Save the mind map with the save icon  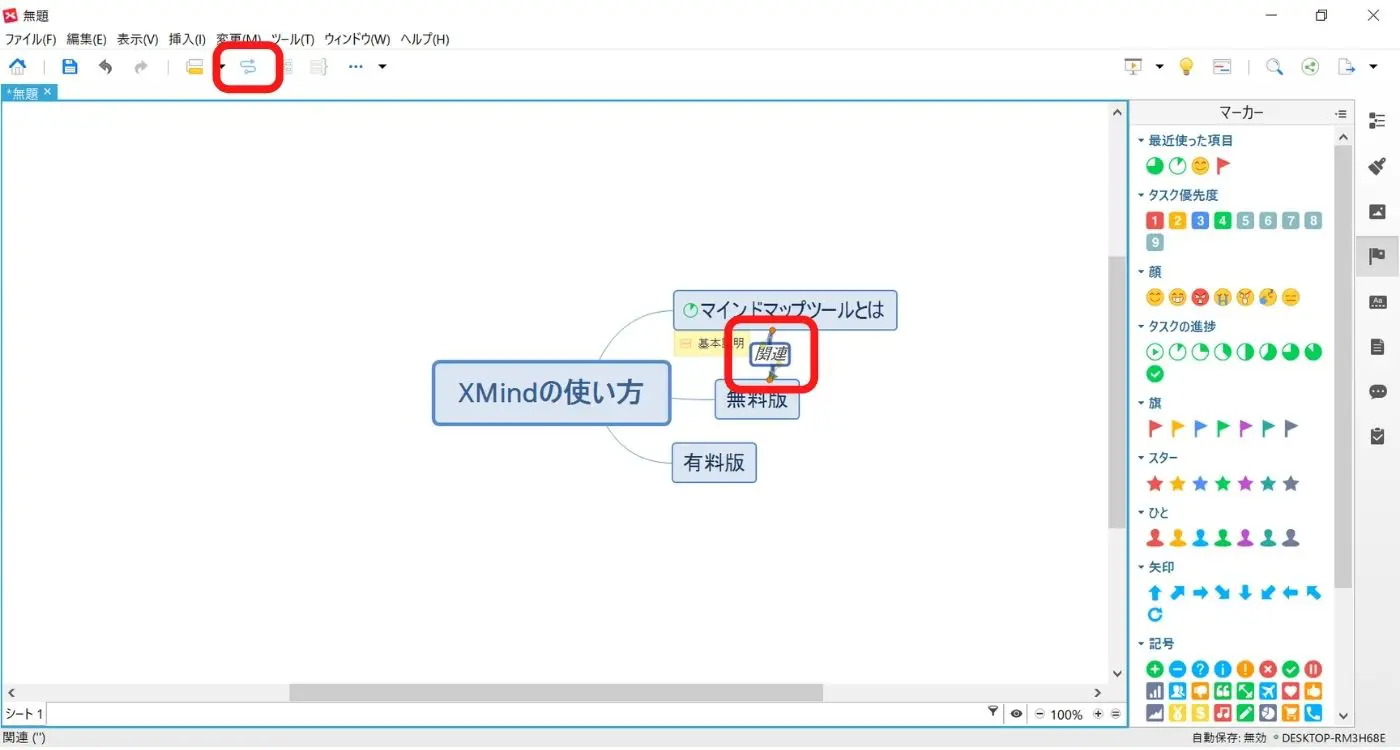(x=69, y=66)
